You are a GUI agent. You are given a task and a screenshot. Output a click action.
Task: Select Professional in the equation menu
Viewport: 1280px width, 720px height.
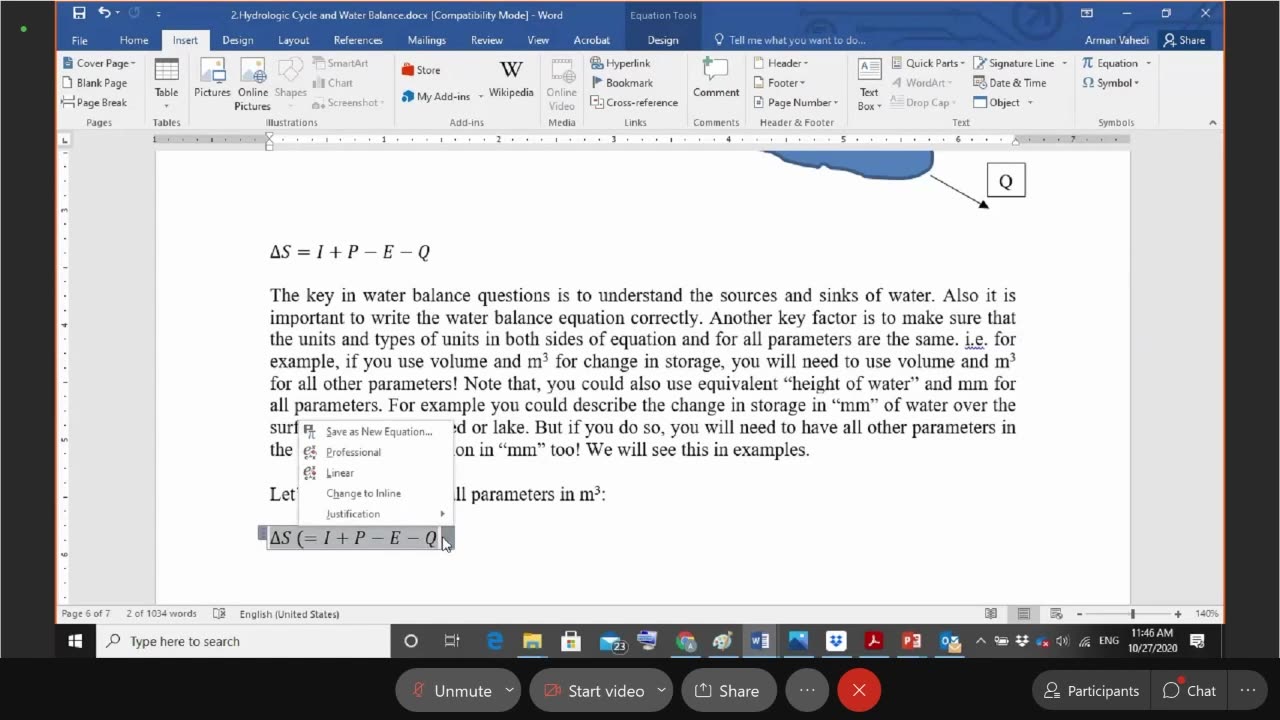[x=375, y=452]
